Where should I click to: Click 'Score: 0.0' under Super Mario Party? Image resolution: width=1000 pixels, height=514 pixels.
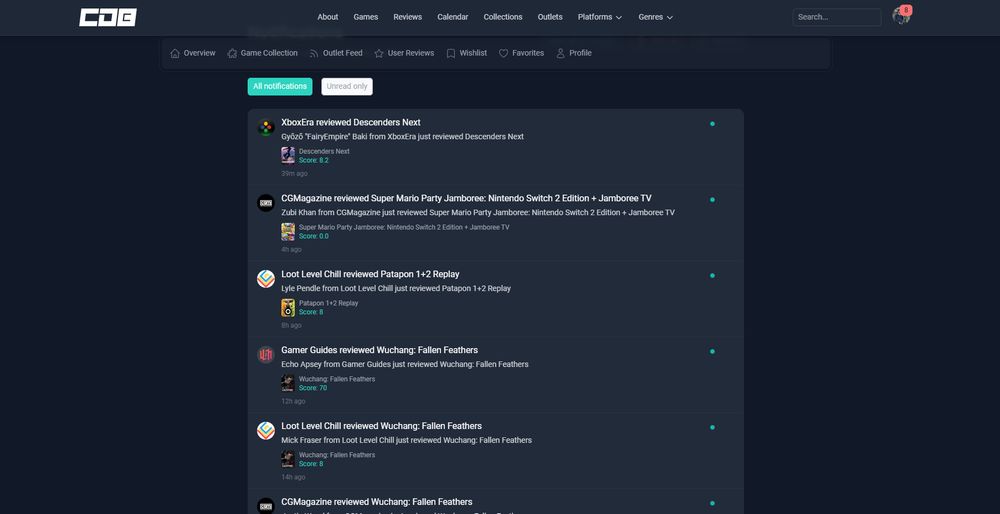coord(314,237)
